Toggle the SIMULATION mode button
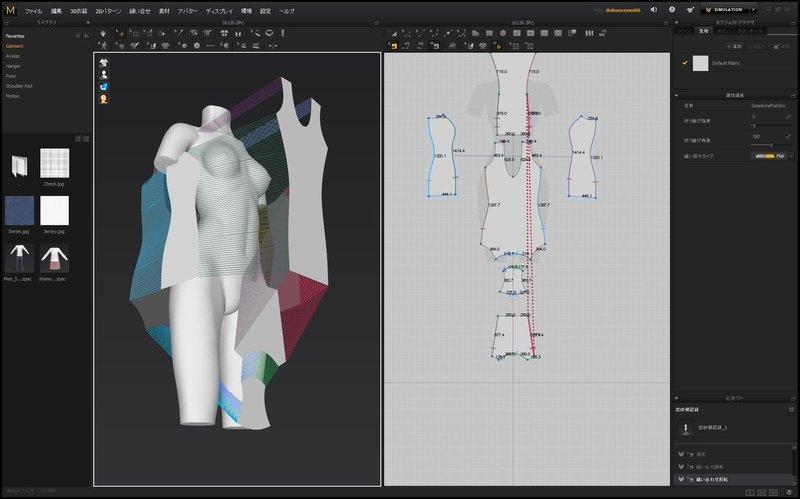The height and width of the screenshot is (499, 800). (725, 10)
